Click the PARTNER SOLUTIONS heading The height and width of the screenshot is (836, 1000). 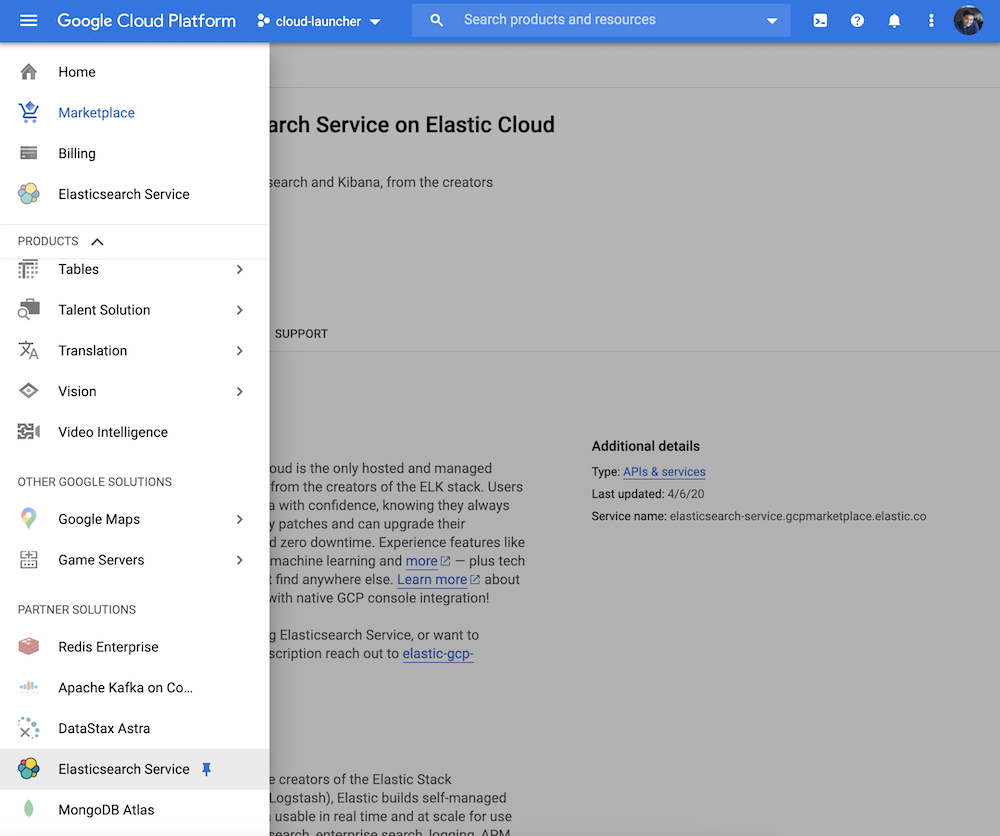coord(77,610)
